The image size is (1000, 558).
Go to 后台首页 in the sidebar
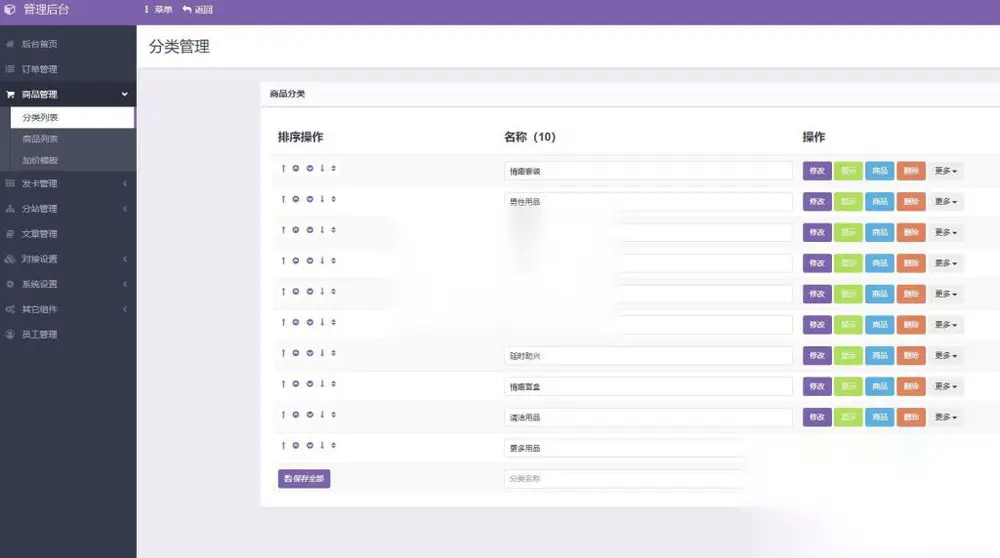coord(68,44)
